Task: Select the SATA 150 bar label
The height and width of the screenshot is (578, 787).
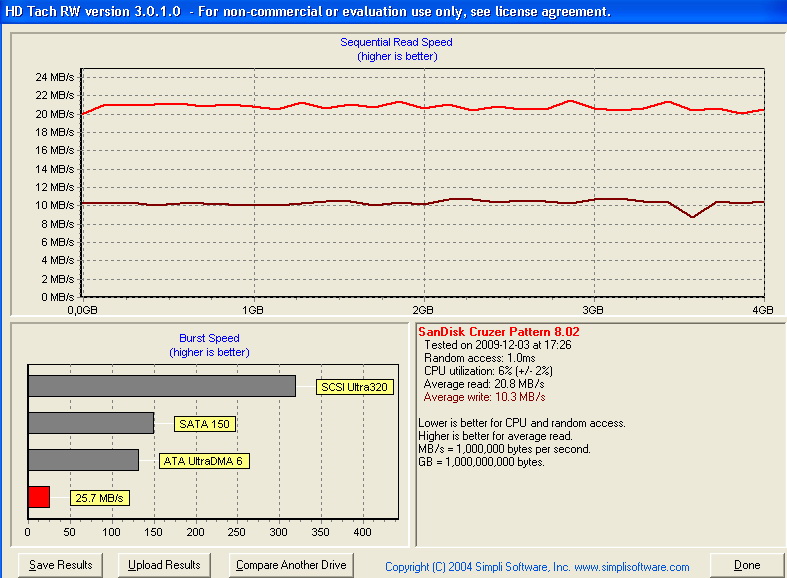Action: [204, 424]
